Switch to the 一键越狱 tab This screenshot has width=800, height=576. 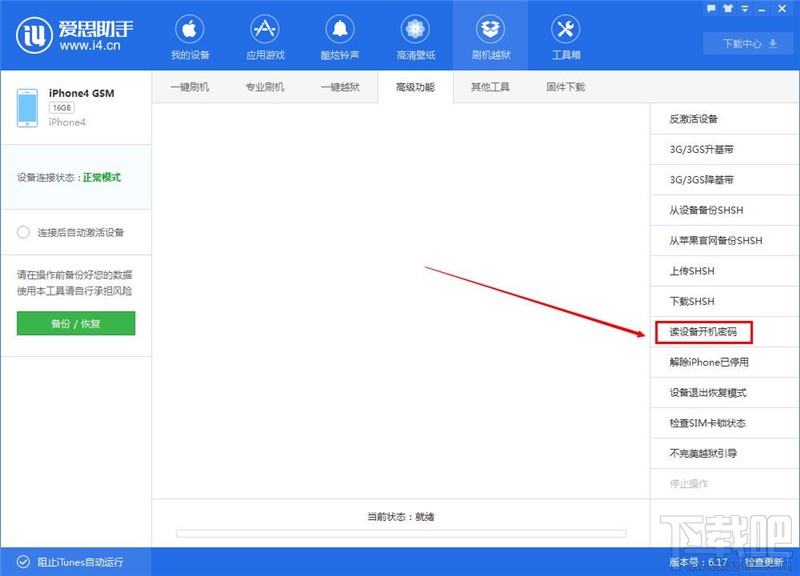pos(340,87)
